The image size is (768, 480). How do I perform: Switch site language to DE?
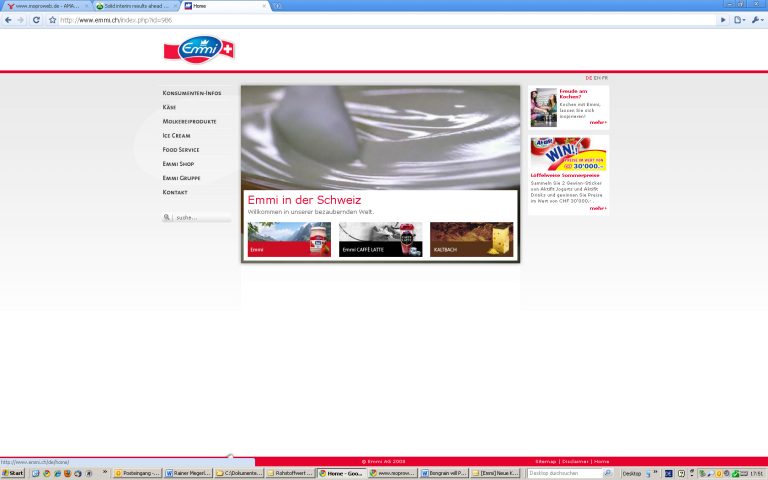[x=588, y=78]
